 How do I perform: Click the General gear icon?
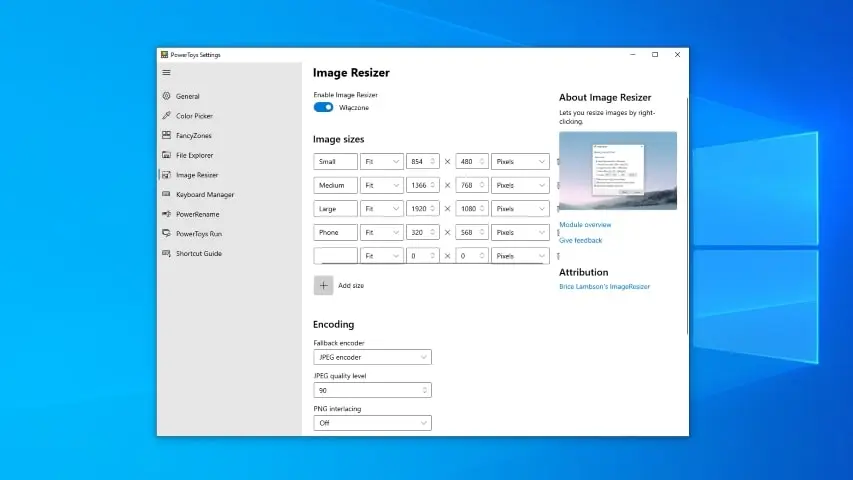point(166,96)
